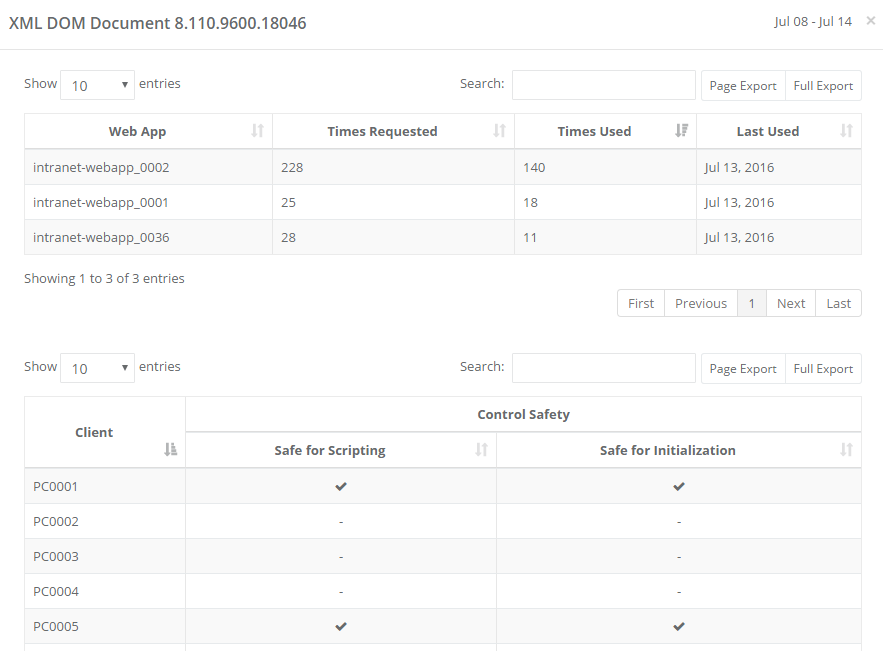Click Page Export for client table
Screen dimensions: 883x651
tap(743, 369)
